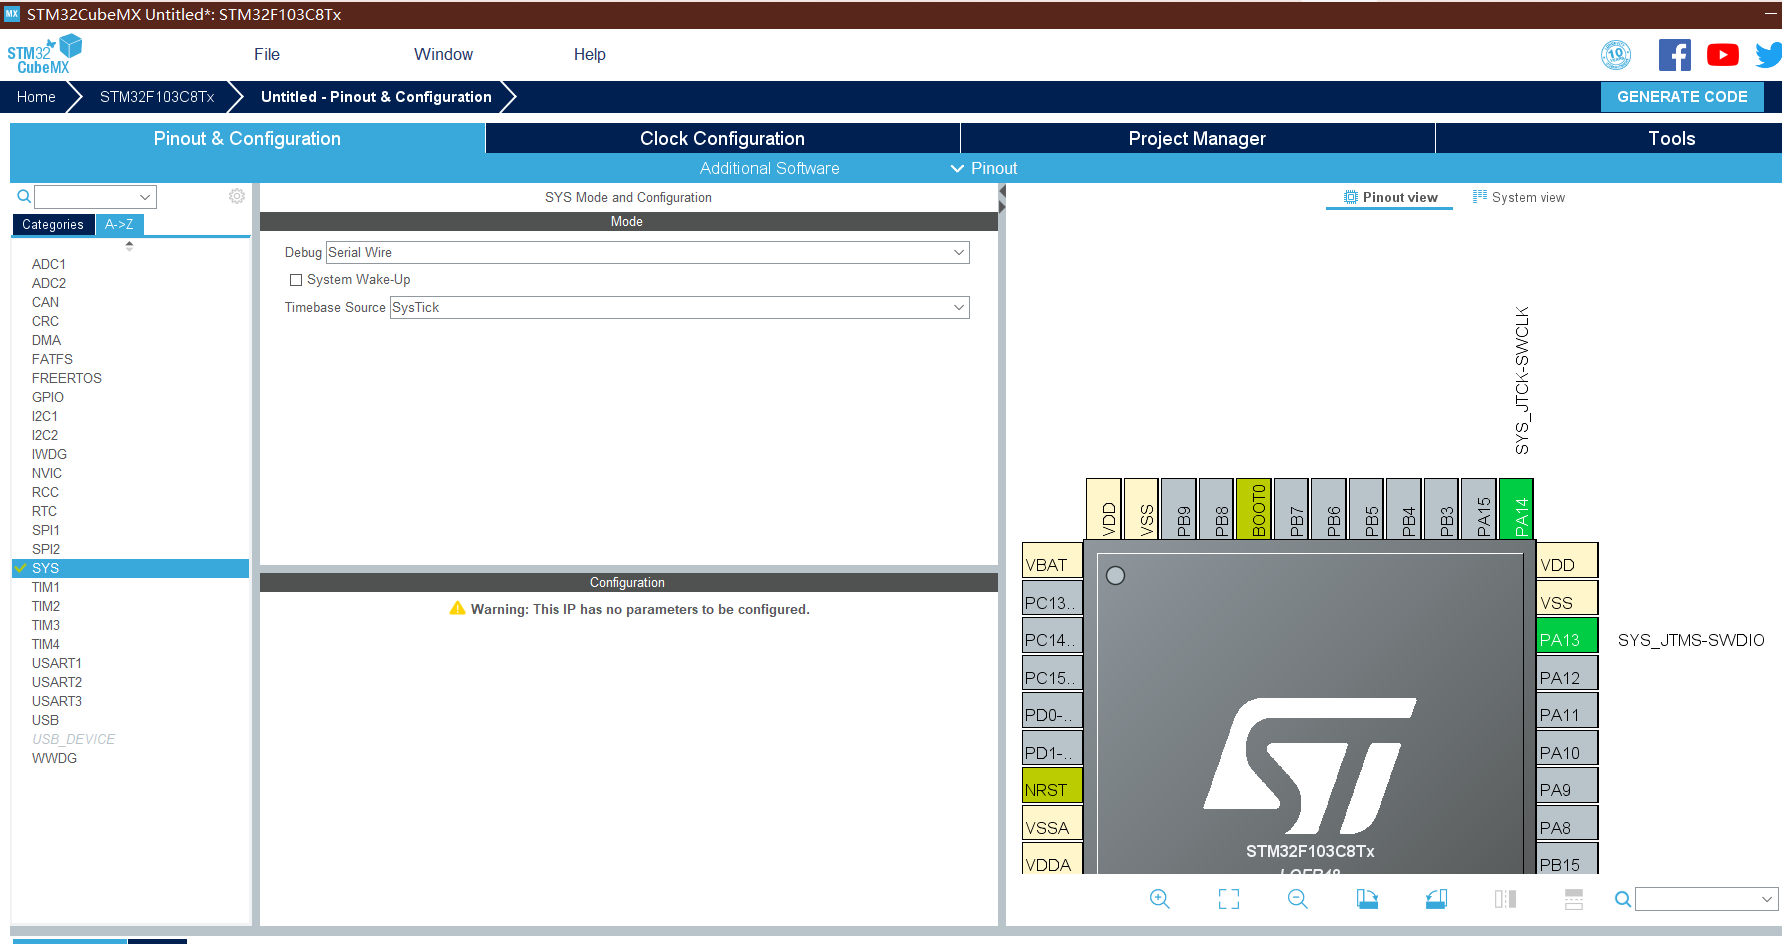Go to Home breadcrumb
Screen dimensions: 1782x944
36,97
